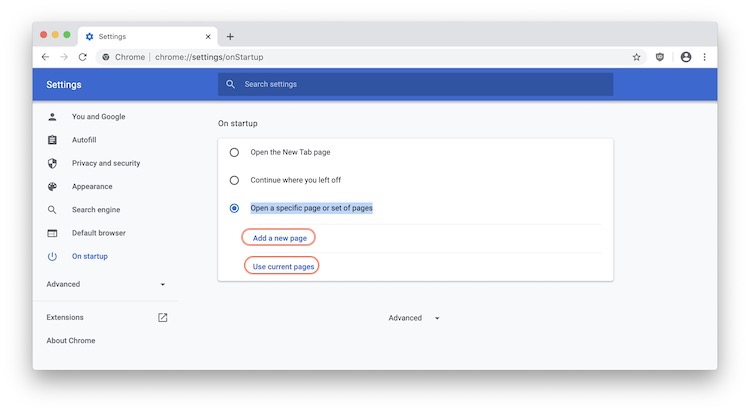Click the On startup power icon

click(52, 257)
